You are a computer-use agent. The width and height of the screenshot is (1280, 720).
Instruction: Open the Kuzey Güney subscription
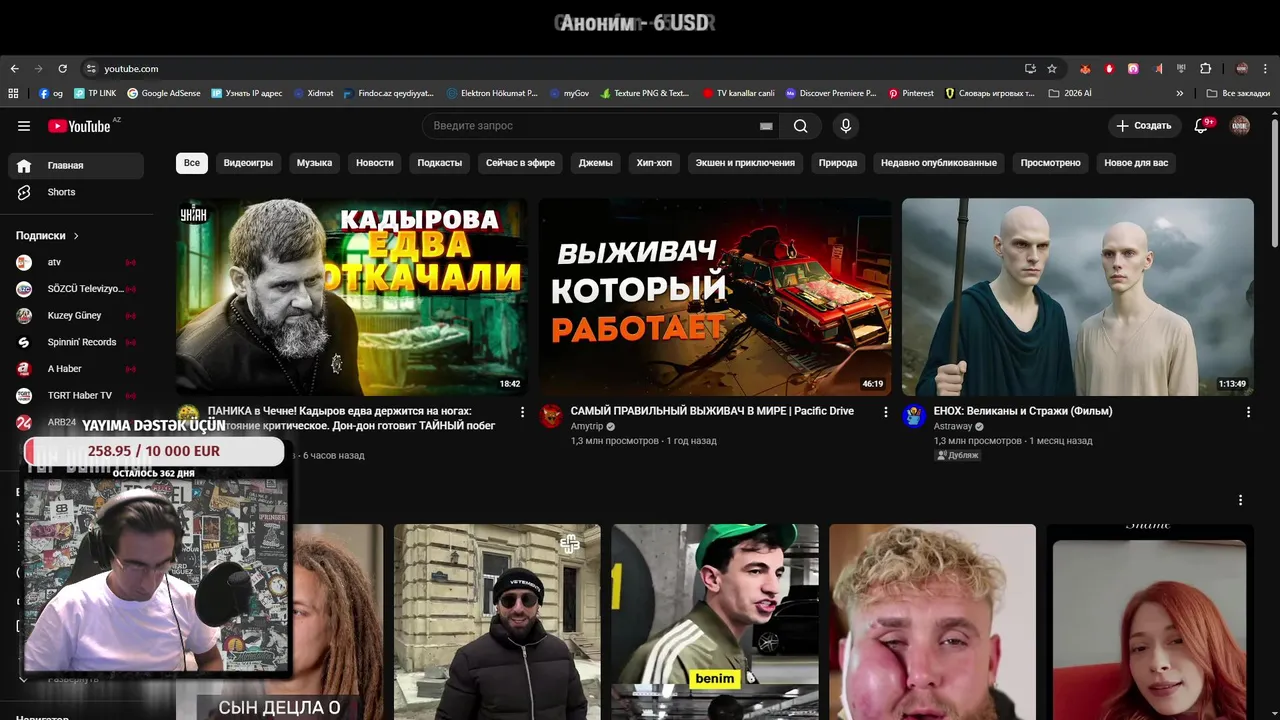[76, 316]
